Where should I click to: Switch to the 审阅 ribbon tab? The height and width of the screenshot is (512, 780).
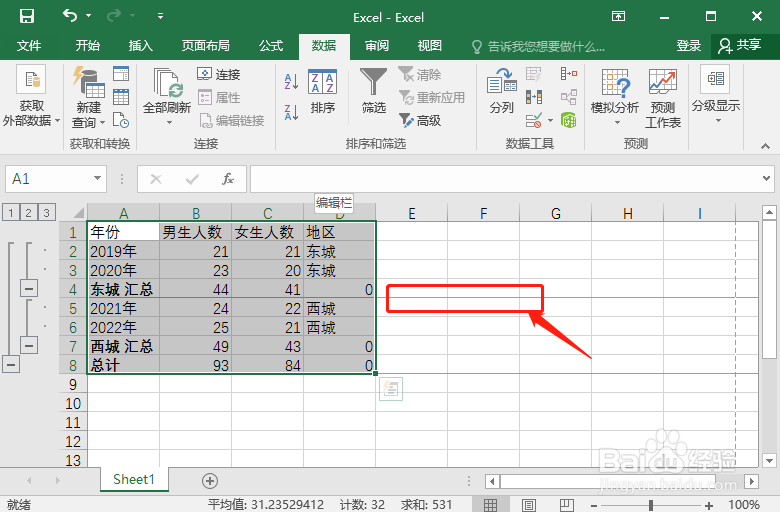point(377,46)
